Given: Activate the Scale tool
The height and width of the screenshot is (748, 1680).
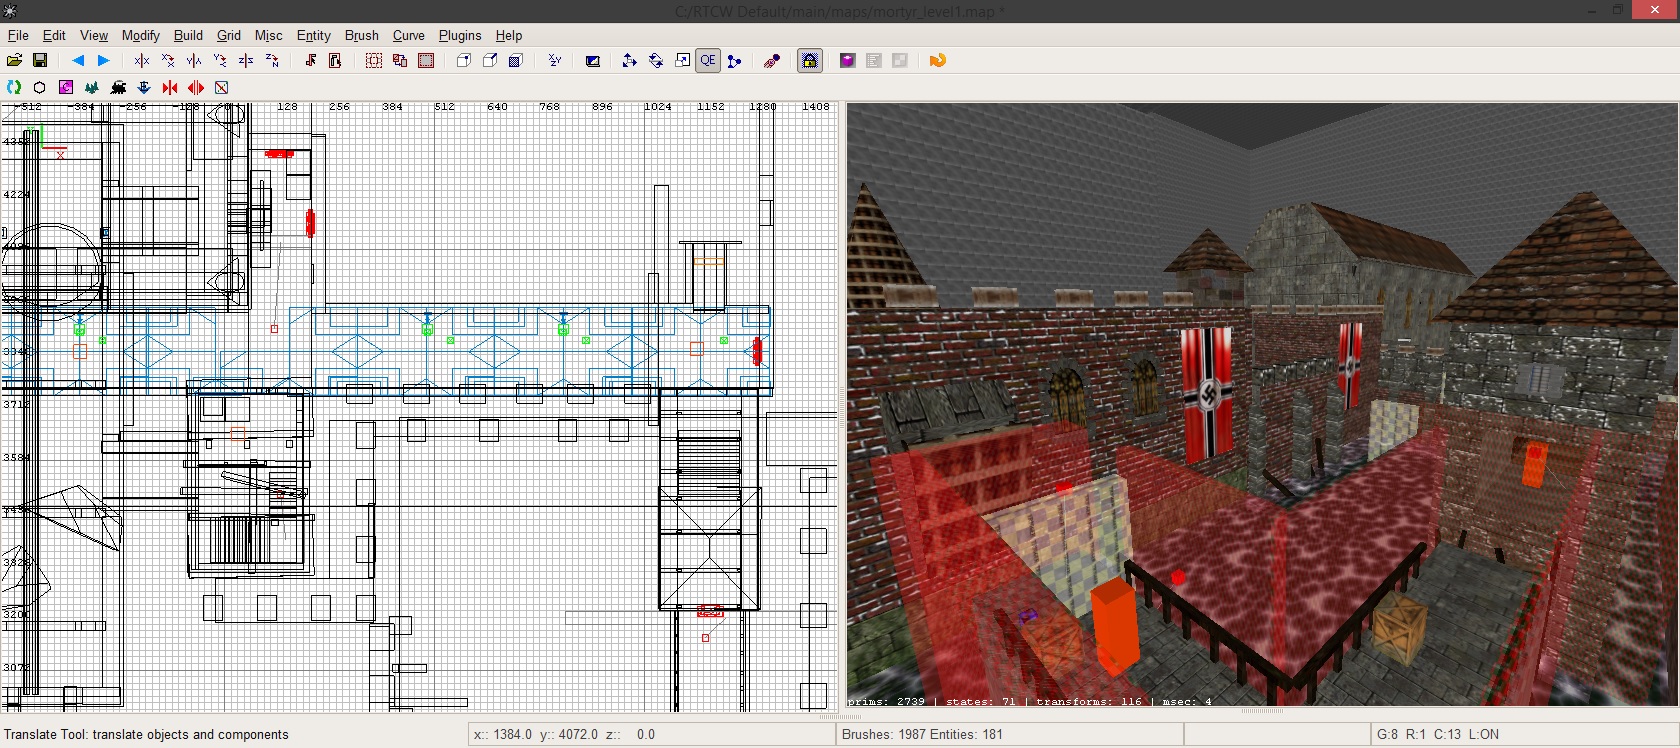Looking at the screenshot, I should coord(682,61).
